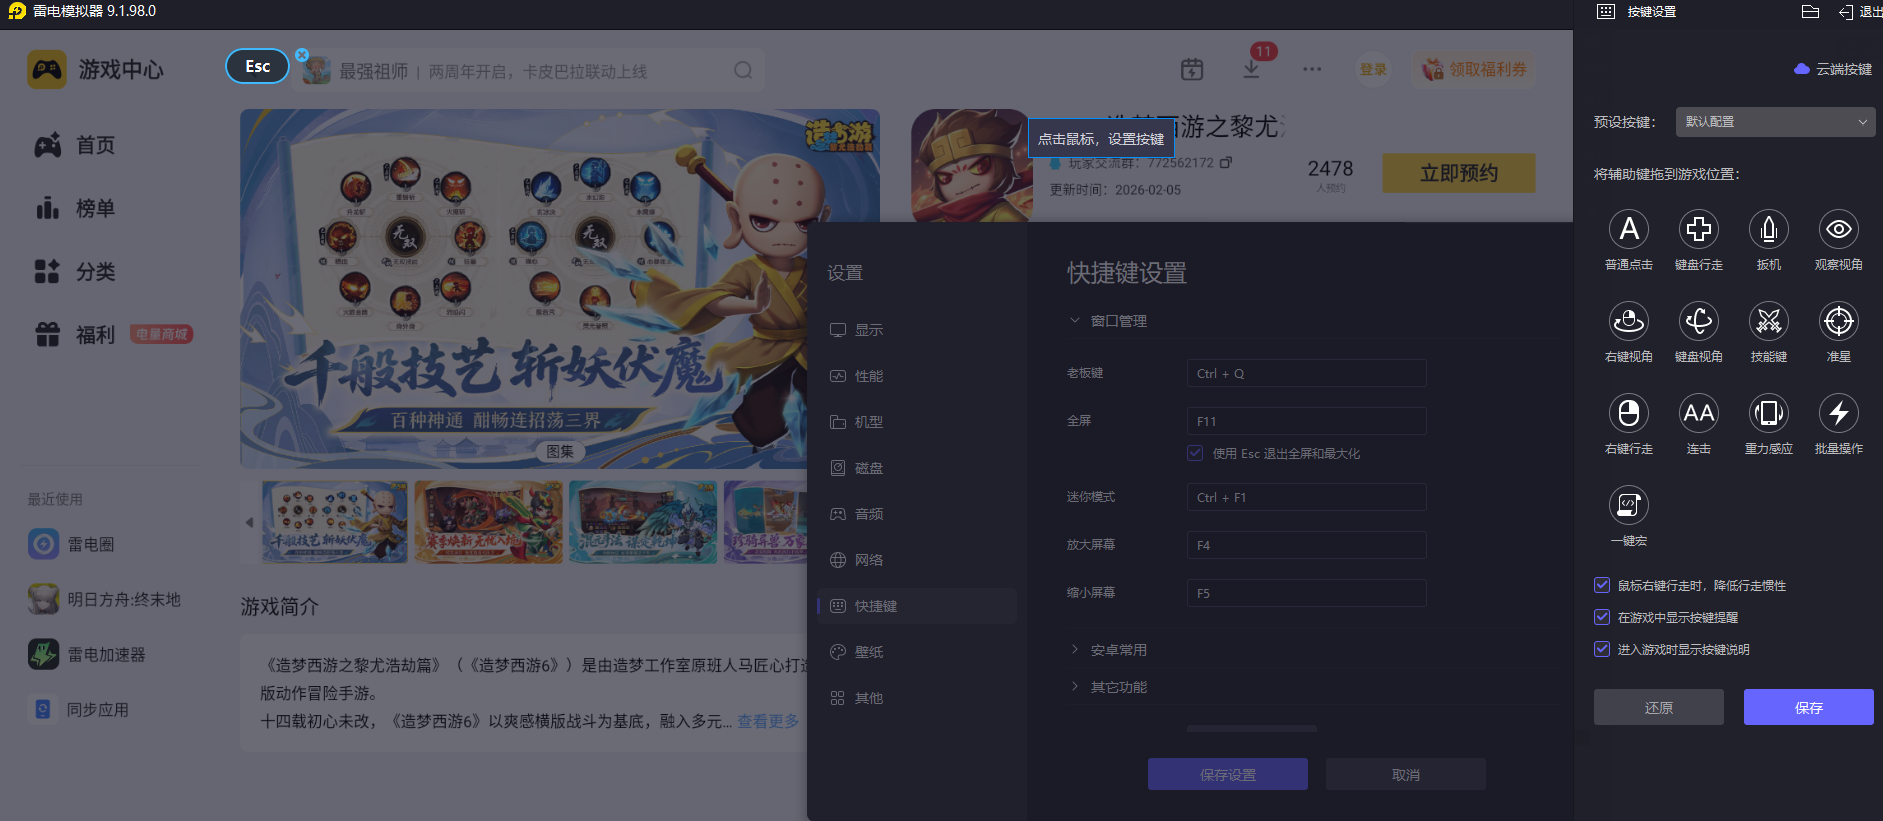Click the settings dialog horizontal scrollbar
This screenshot has height=821, width=1883.
[x=1251, y=728]
